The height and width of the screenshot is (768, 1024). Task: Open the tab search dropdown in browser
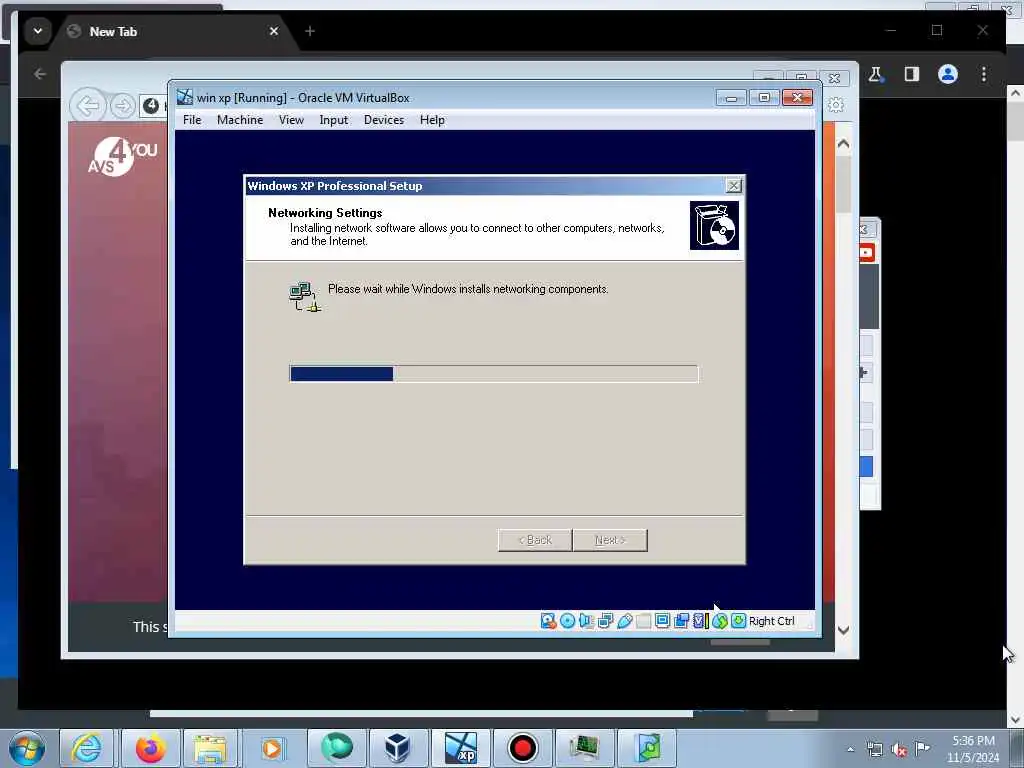pos(38,31)
